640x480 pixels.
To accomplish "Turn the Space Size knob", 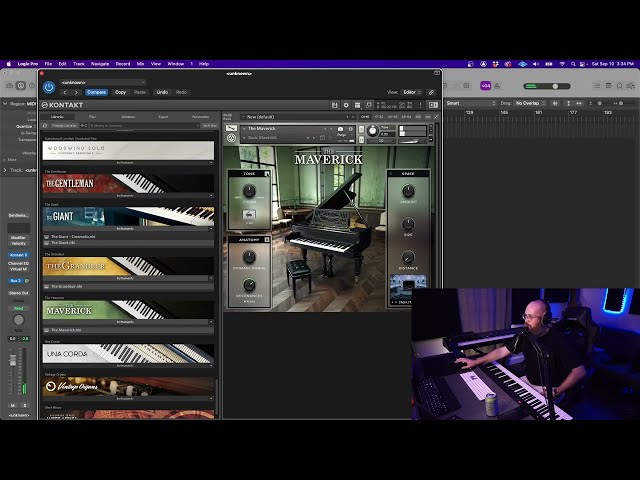I will click(x=408, y=223).
